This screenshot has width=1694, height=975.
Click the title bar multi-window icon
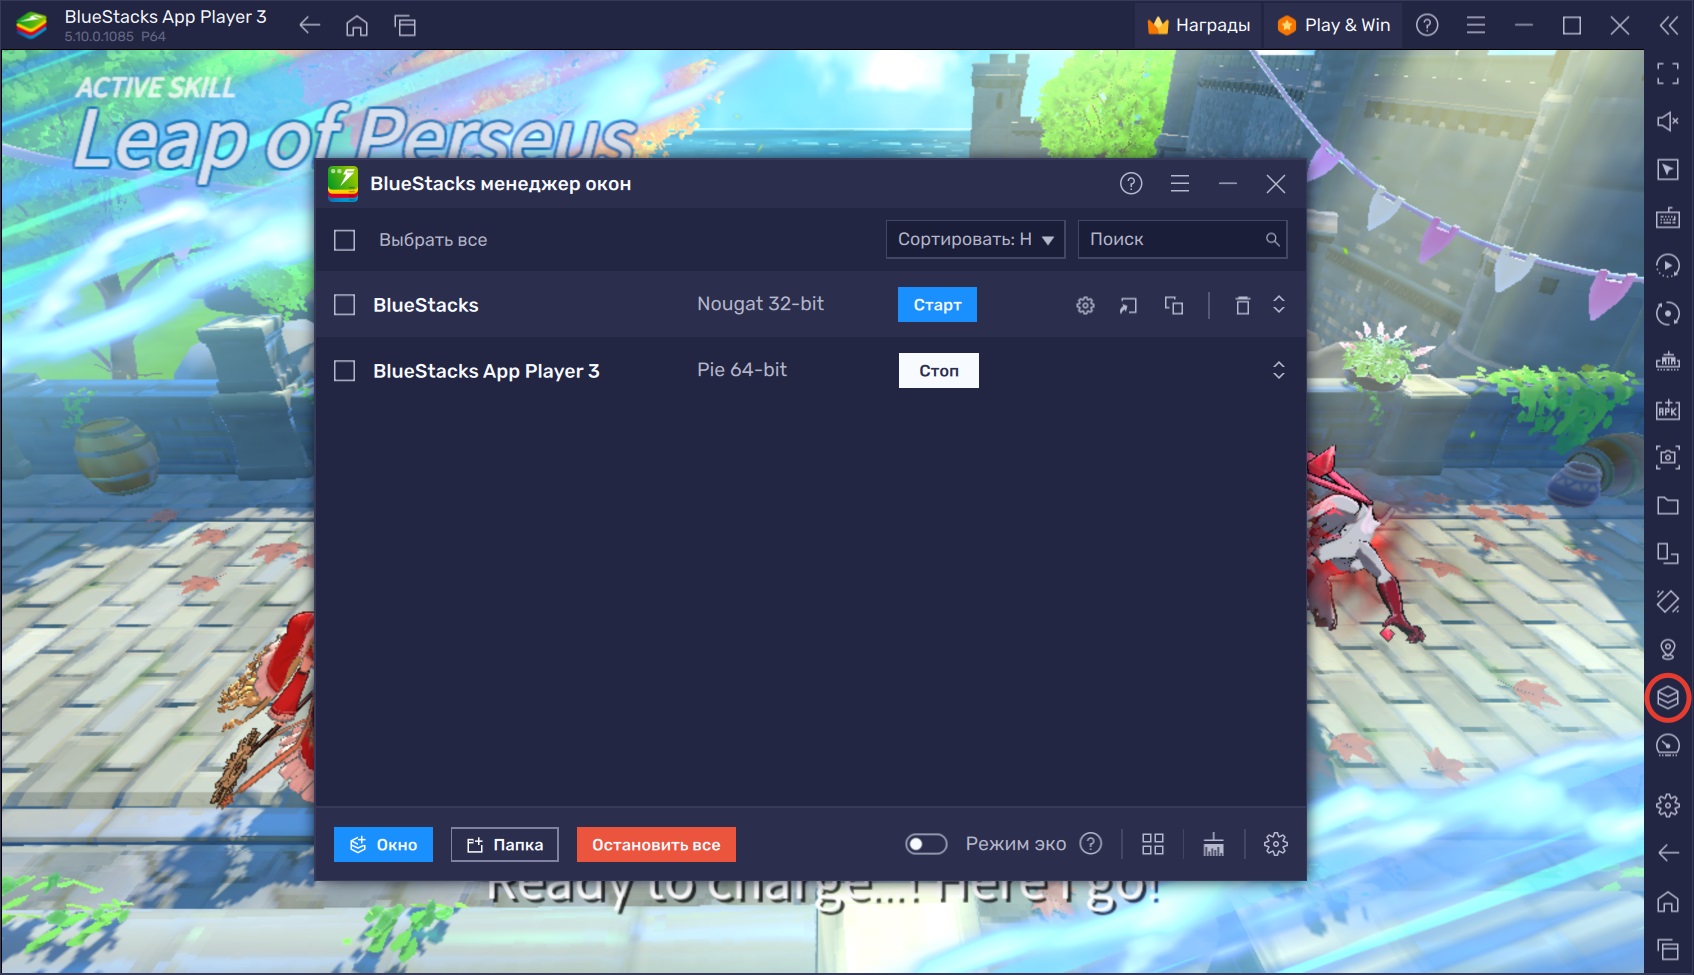(405, 25)
